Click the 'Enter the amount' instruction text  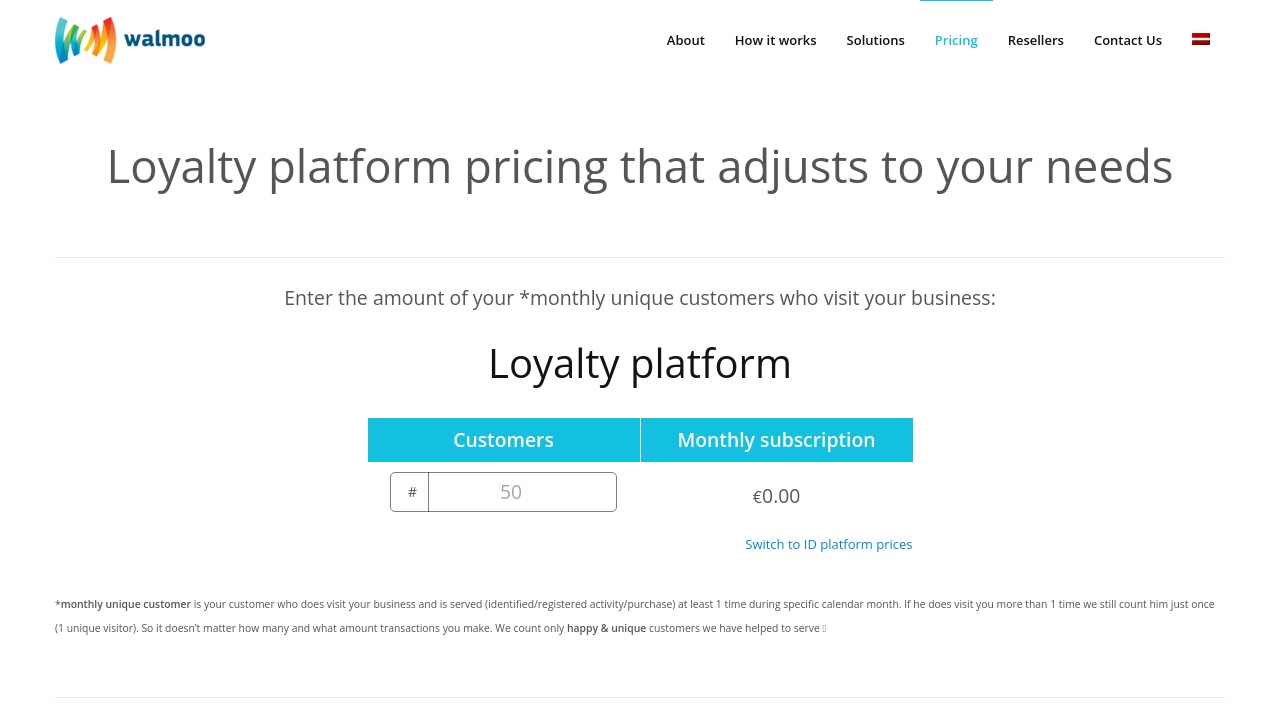[x=640, y=298]
